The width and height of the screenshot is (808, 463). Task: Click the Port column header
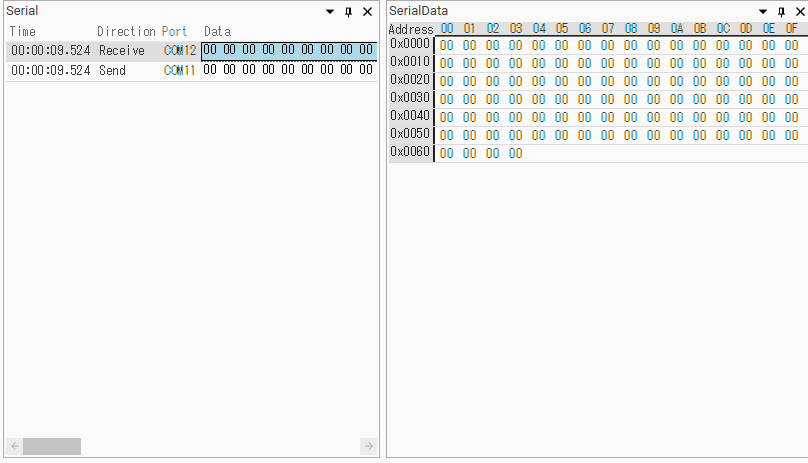pos(174,31)
